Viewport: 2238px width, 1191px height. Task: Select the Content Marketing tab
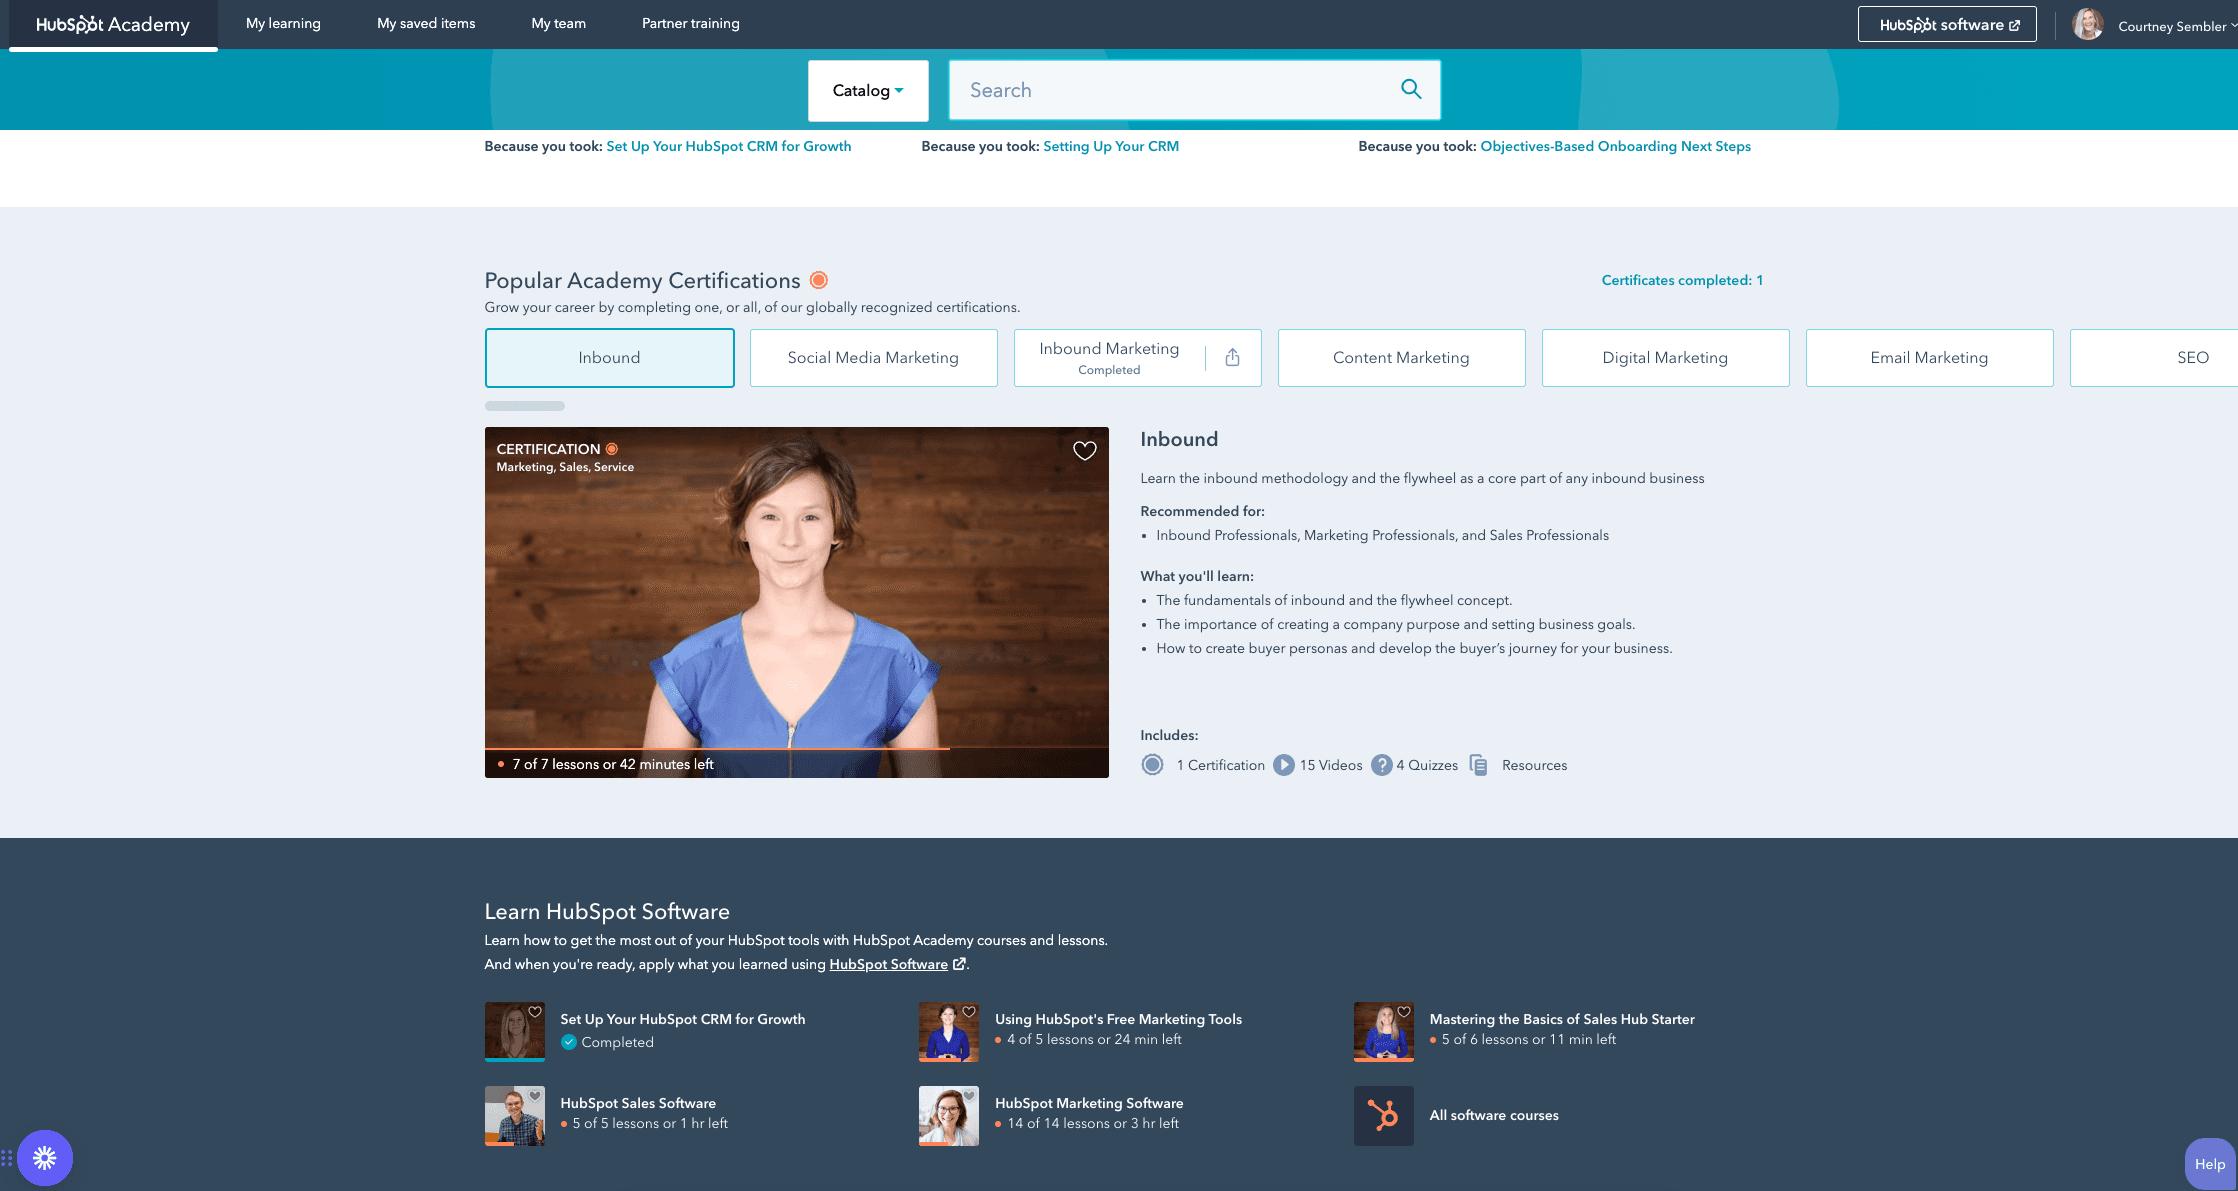(1402, 358)
